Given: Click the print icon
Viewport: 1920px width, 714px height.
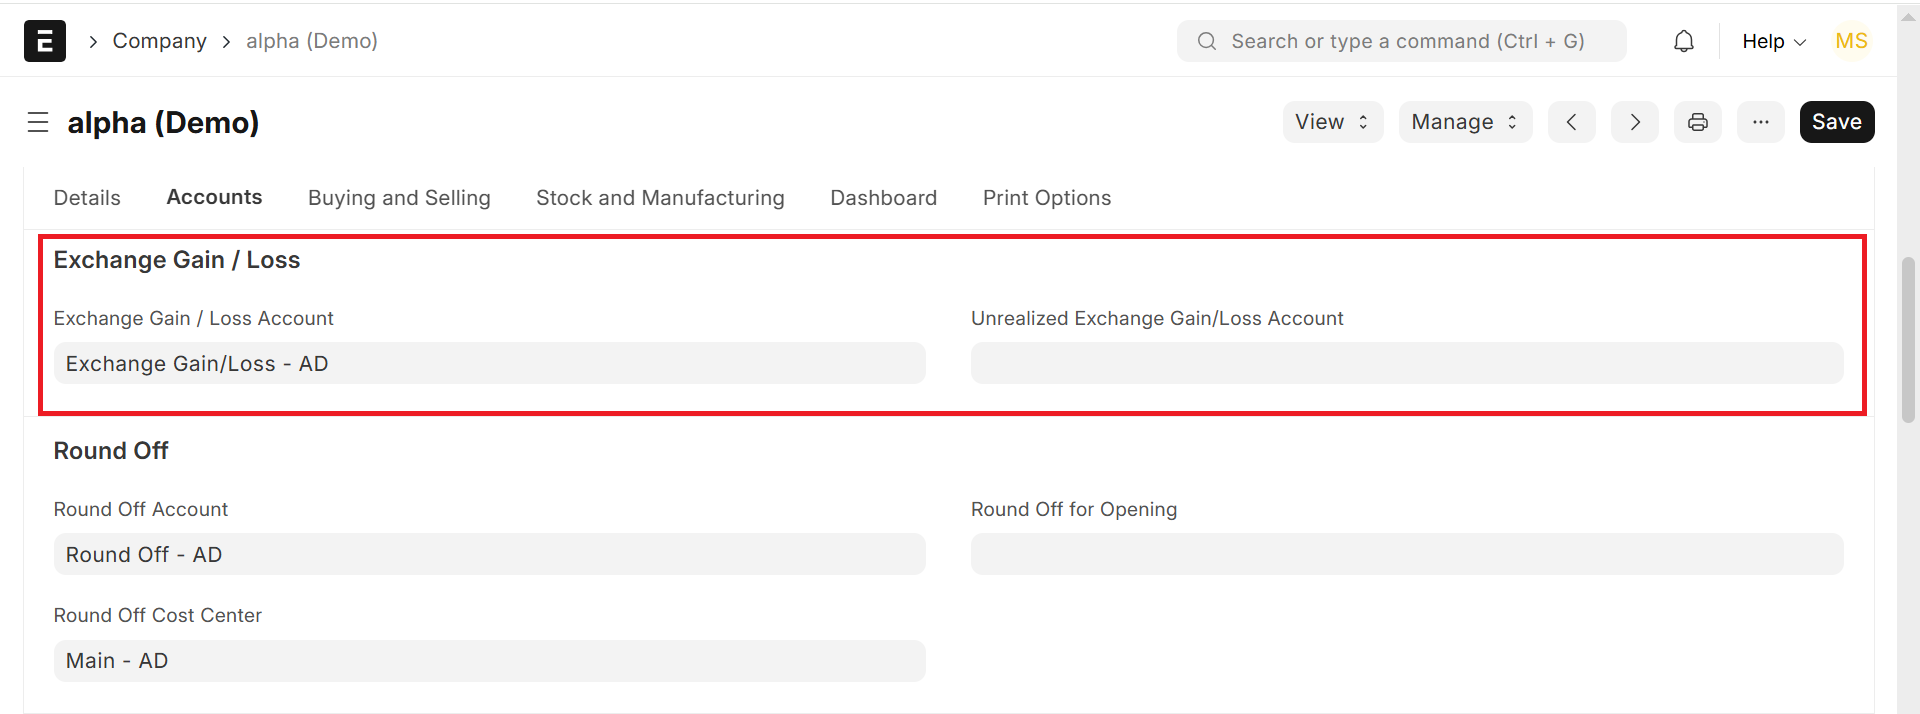Looking at the screenshot, I should [x=1698, y=122].
